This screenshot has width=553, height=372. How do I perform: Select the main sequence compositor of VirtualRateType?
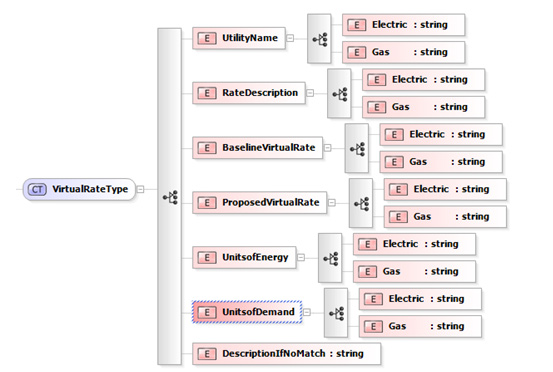(x=170, y=196)
